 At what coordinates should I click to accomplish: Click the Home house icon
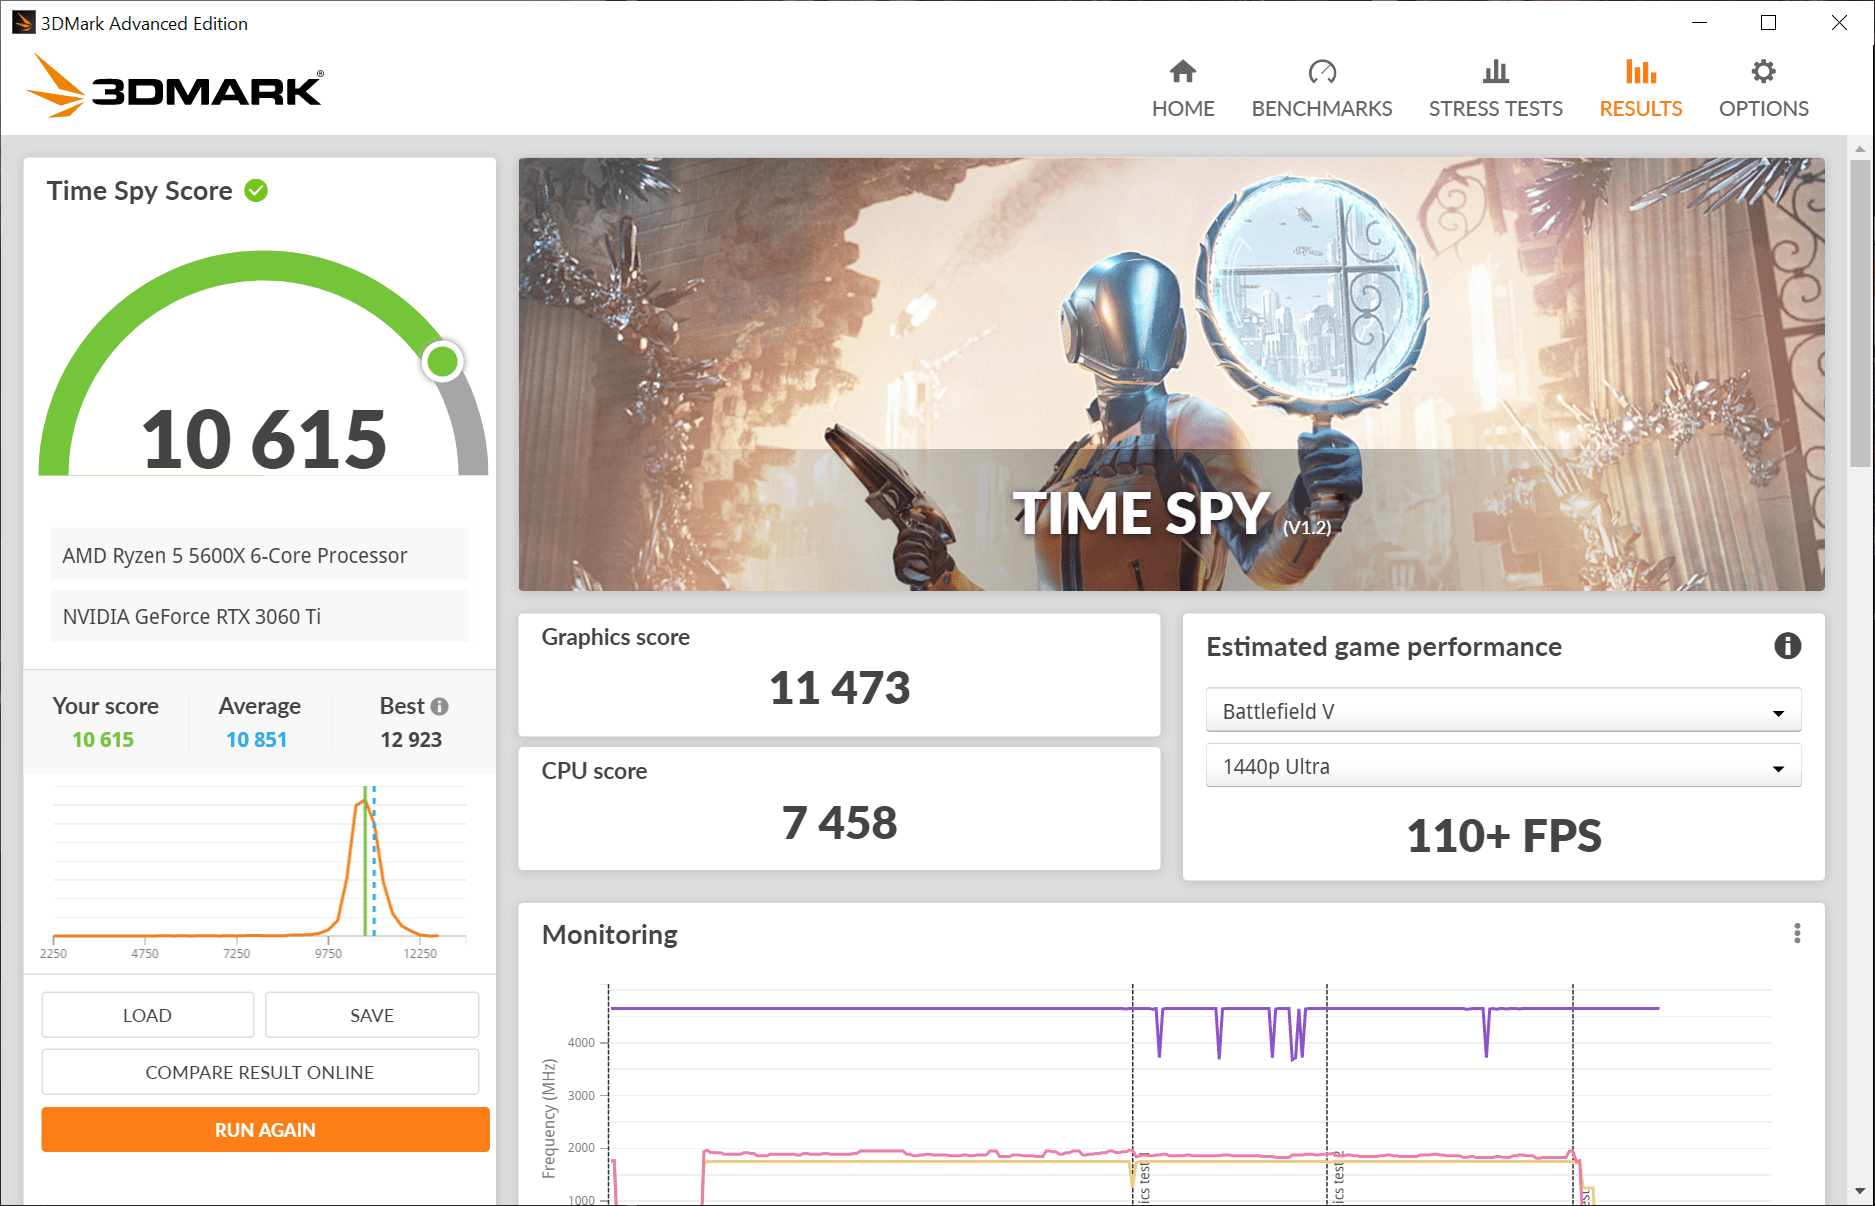[x=1183, y=72]
